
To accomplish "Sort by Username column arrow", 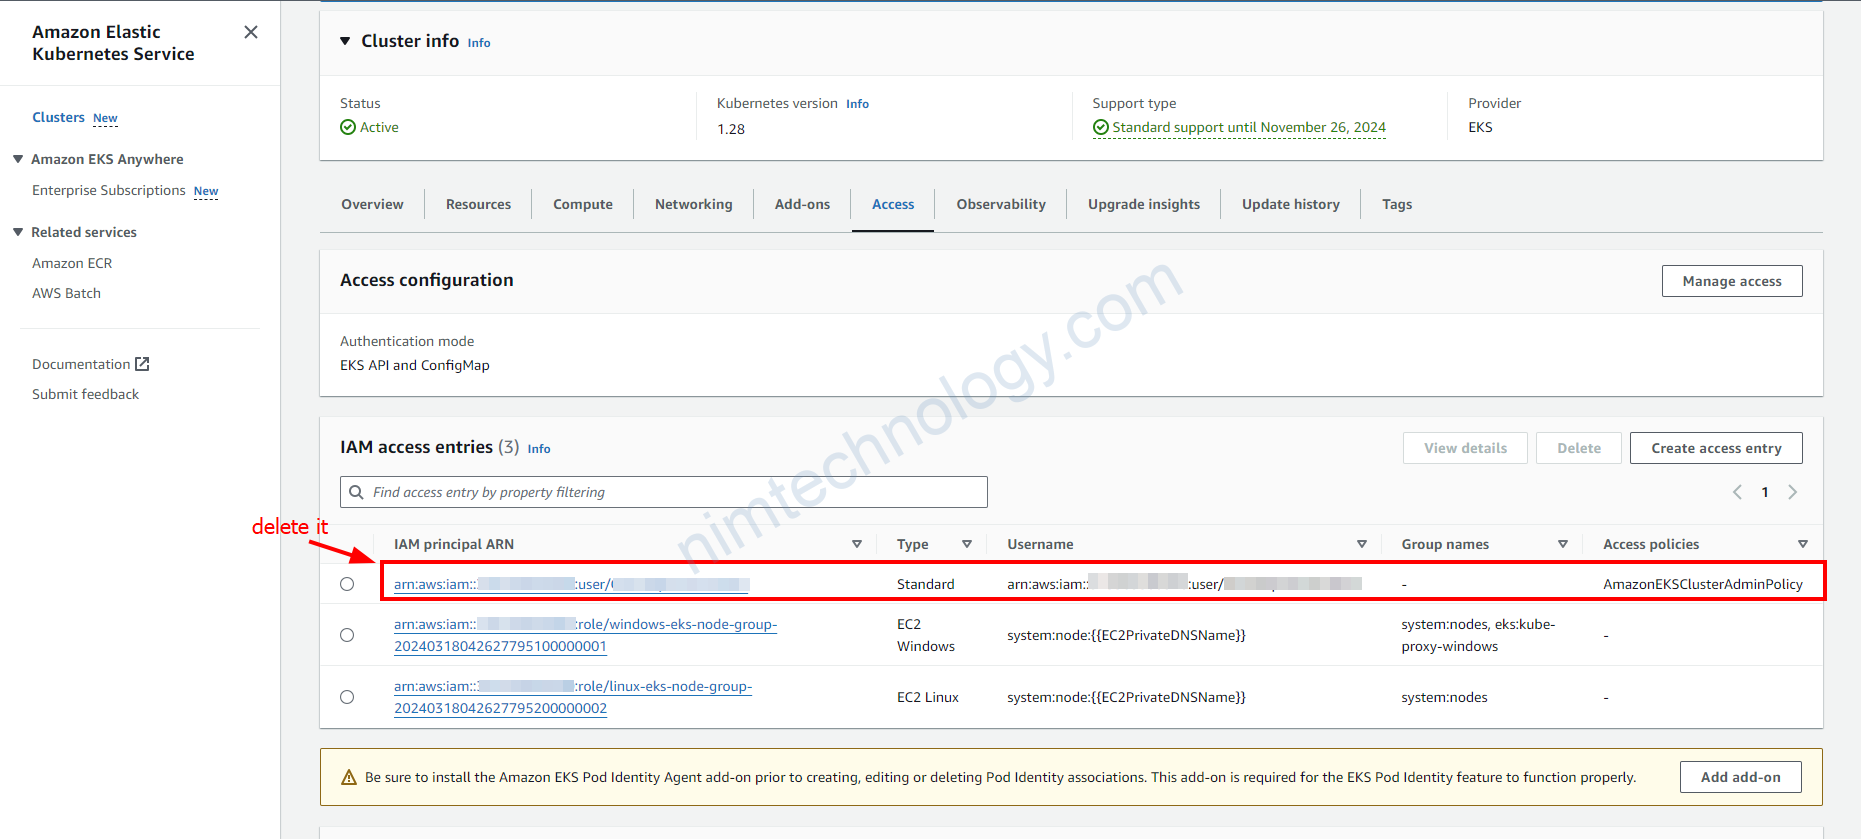I will click(x=1361, y=544).
